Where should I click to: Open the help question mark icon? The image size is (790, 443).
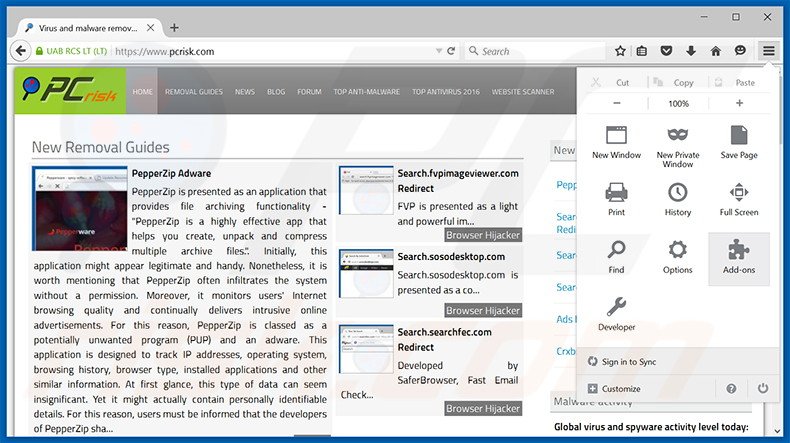(731, 389)
